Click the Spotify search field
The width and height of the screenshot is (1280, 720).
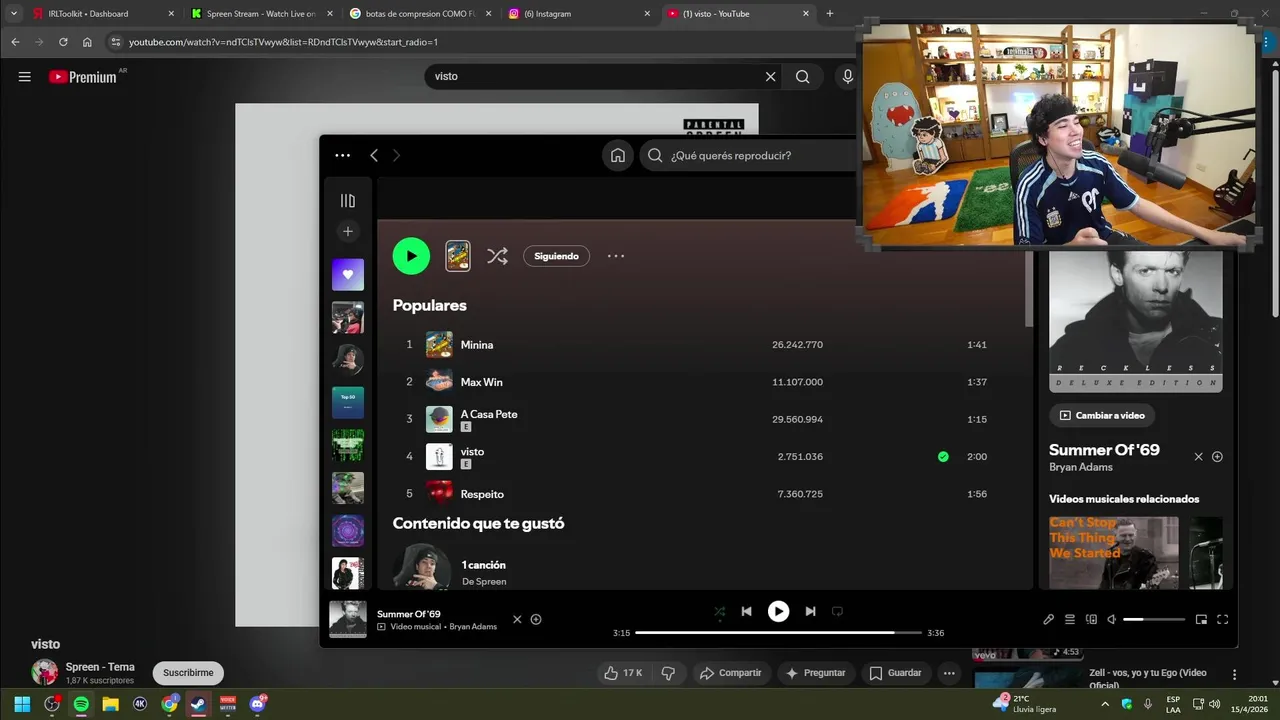(x=750, y=155)
